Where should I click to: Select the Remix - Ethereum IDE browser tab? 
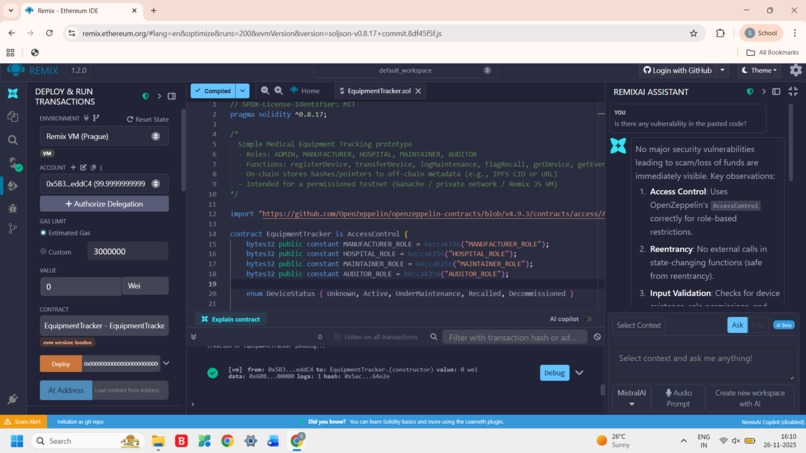click(82, 10)
